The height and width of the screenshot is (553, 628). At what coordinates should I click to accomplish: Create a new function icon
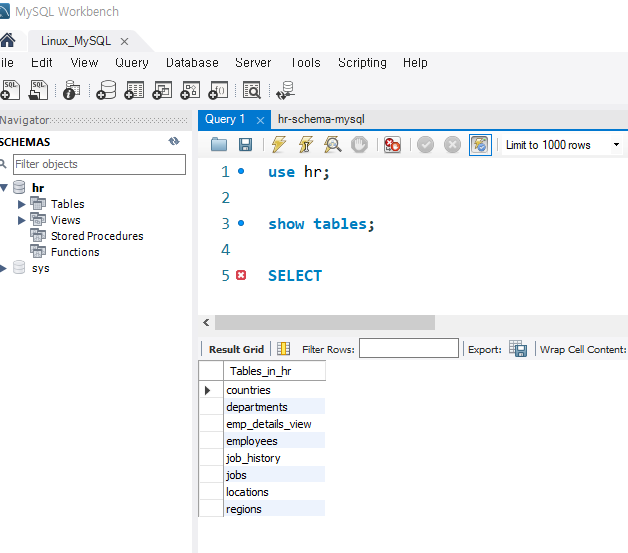tap(218, 90)
